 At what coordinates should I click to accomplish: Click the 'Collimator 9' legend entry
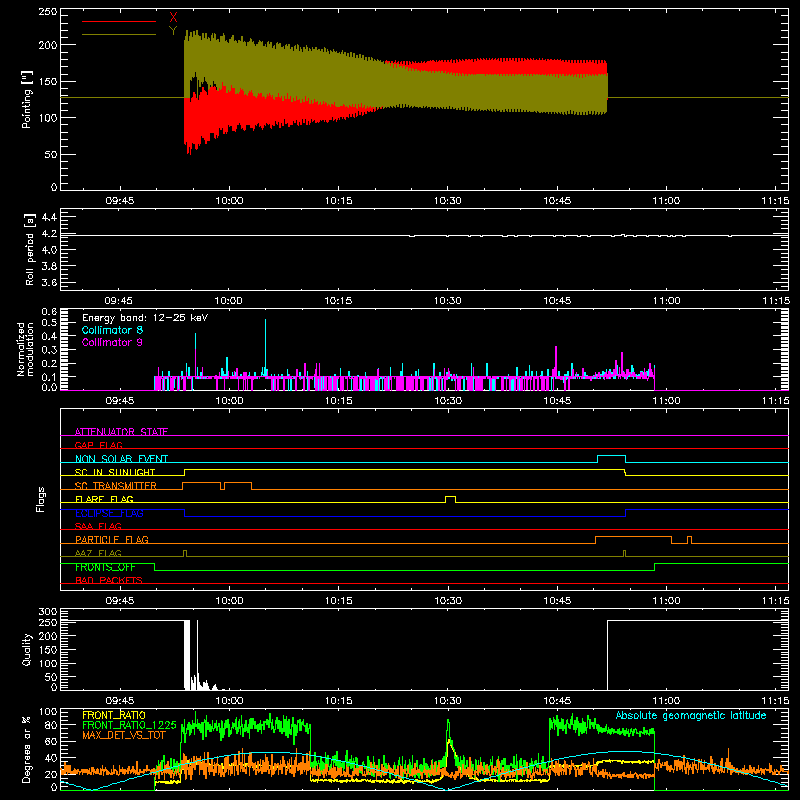point(112,342)
